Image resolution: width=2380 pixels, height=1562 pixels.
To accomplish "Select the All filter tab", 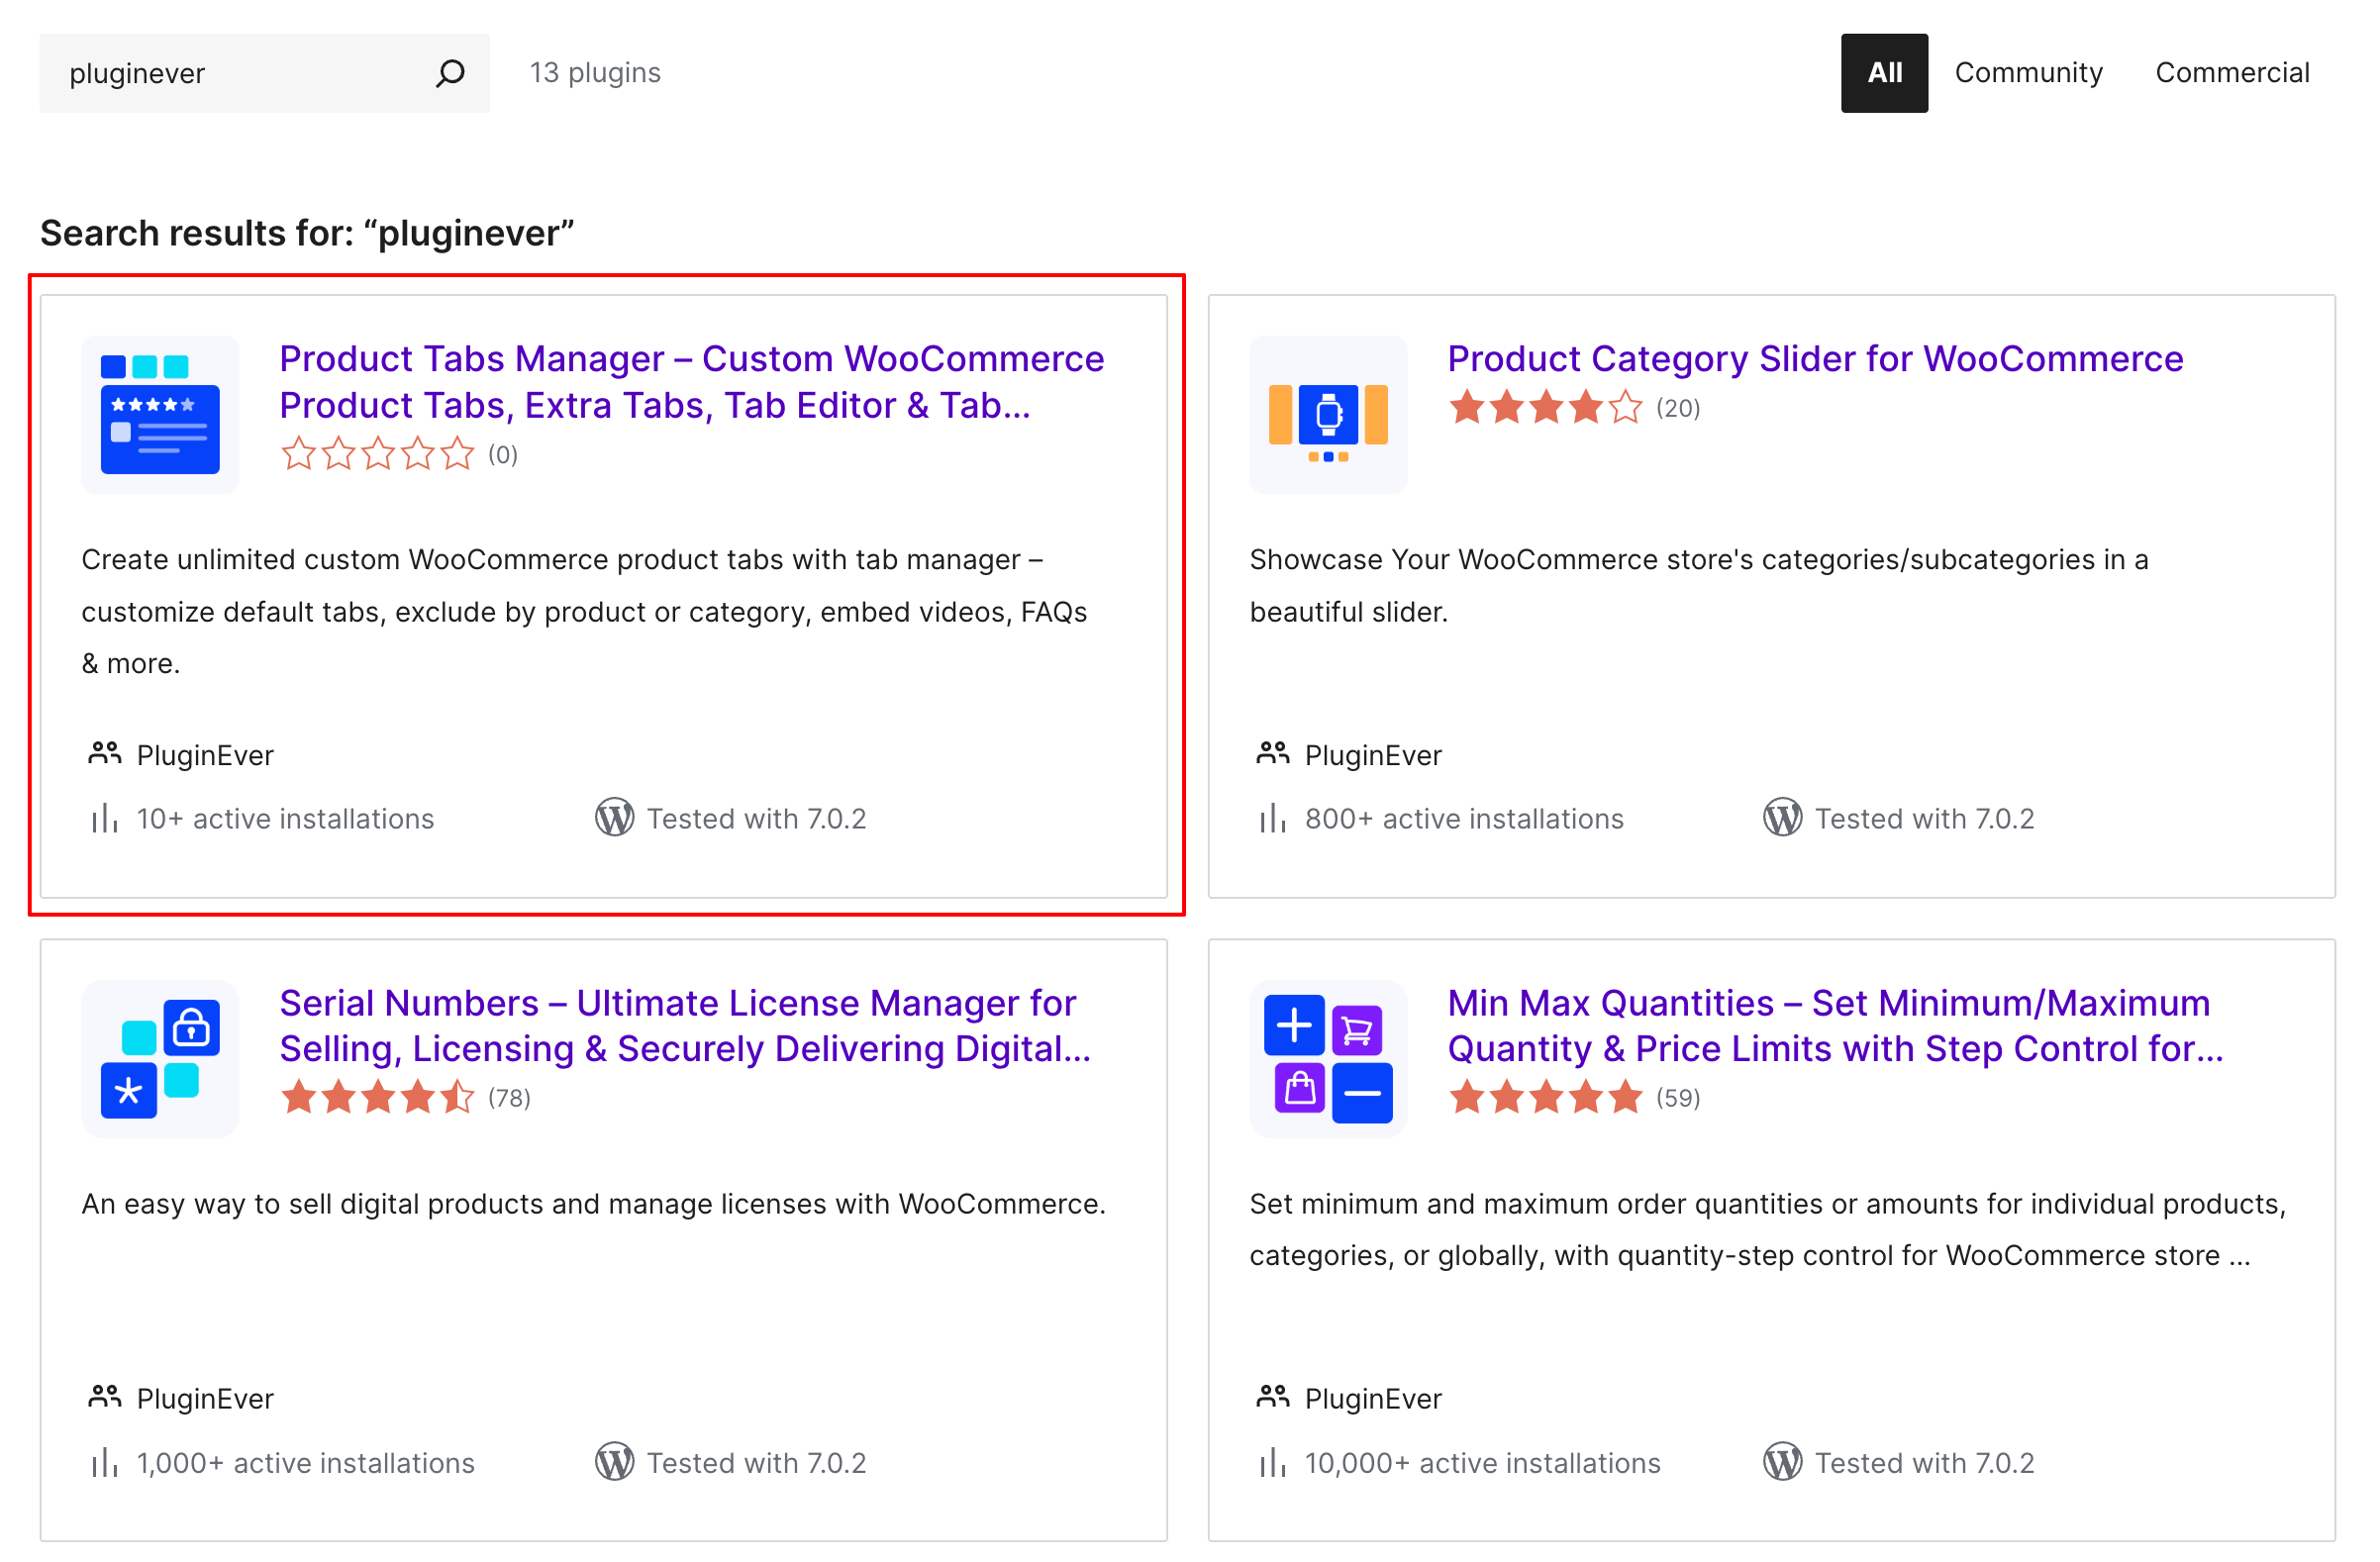I will tap(1884, 73).
